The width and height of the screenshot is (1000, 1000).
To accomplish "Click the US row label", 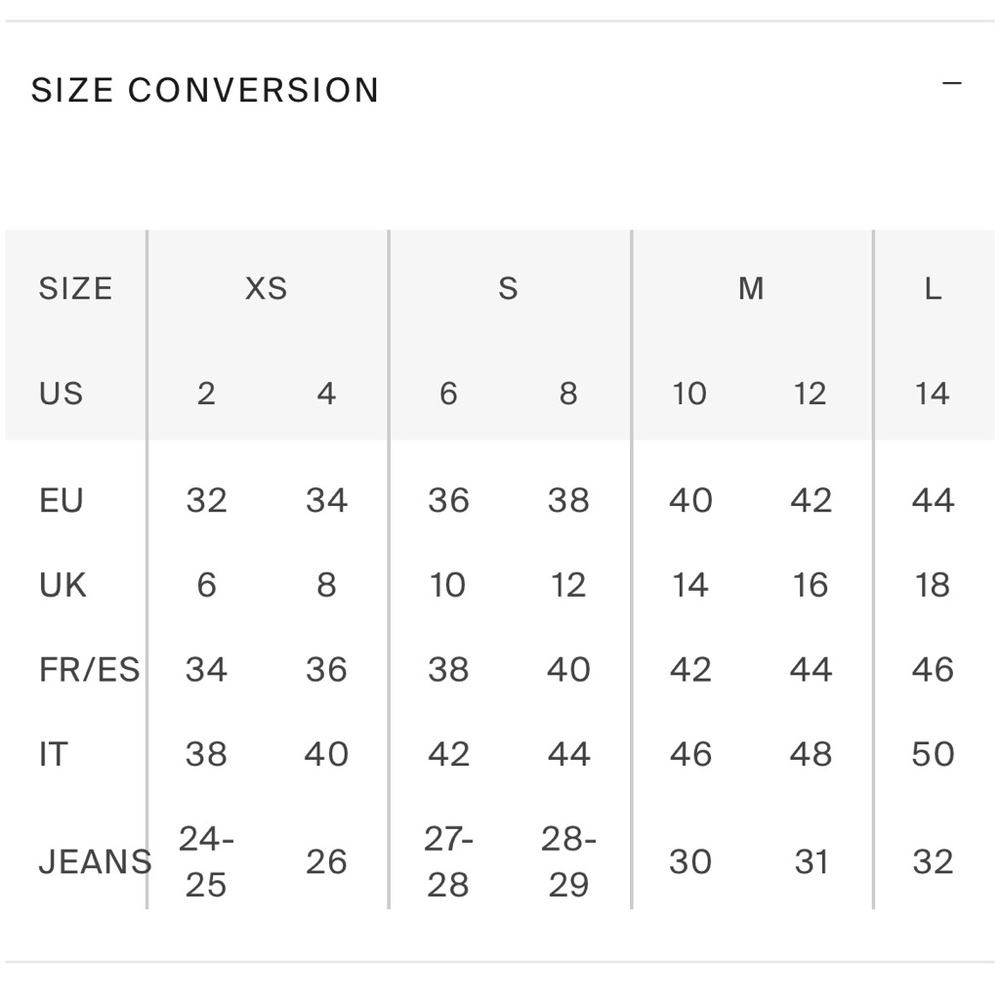I will [x=61, y=393].
